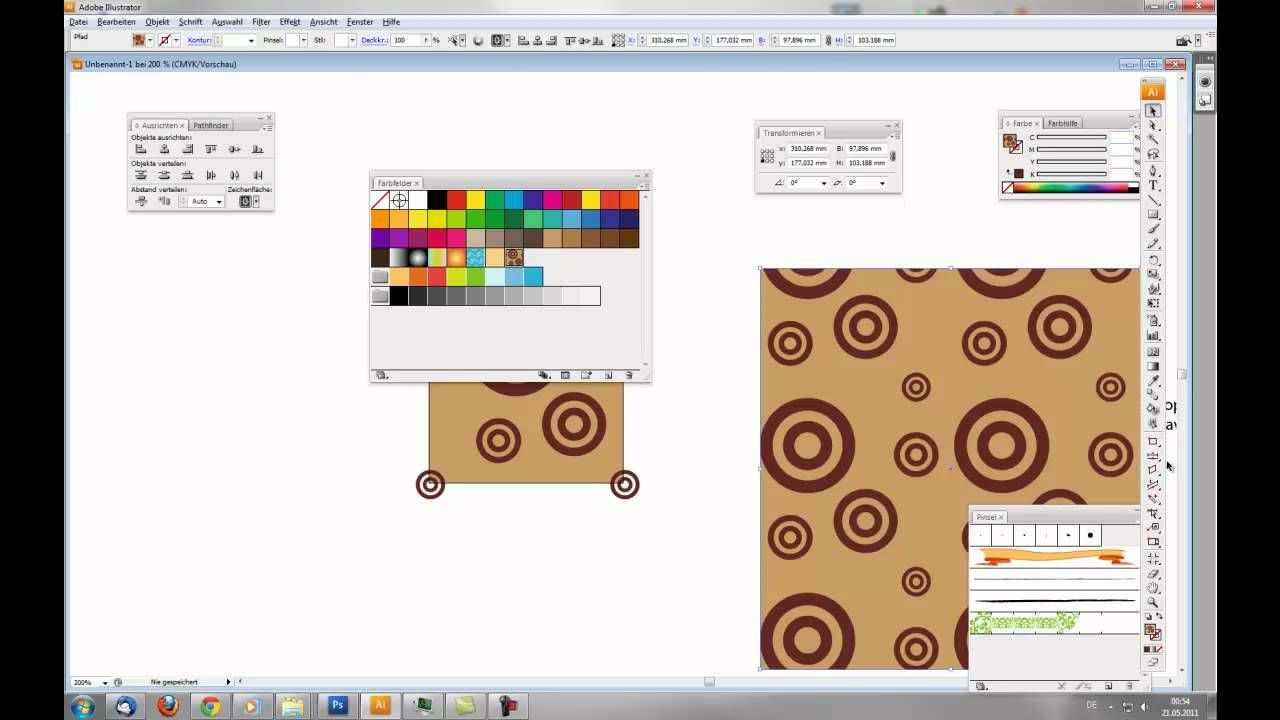Click the Photoshop icon in taskbar
The height and width of the screenshot is (720, 1280).
(x=337, y=705)
